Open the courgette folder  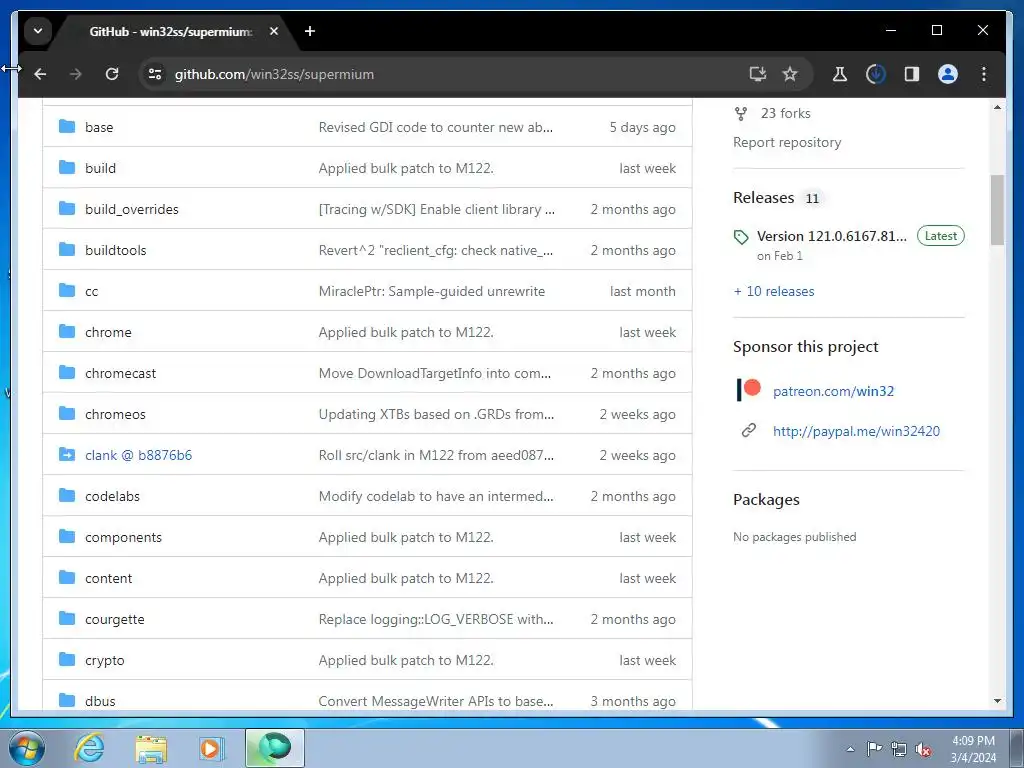pyautogui.click(x=115, y=619)
